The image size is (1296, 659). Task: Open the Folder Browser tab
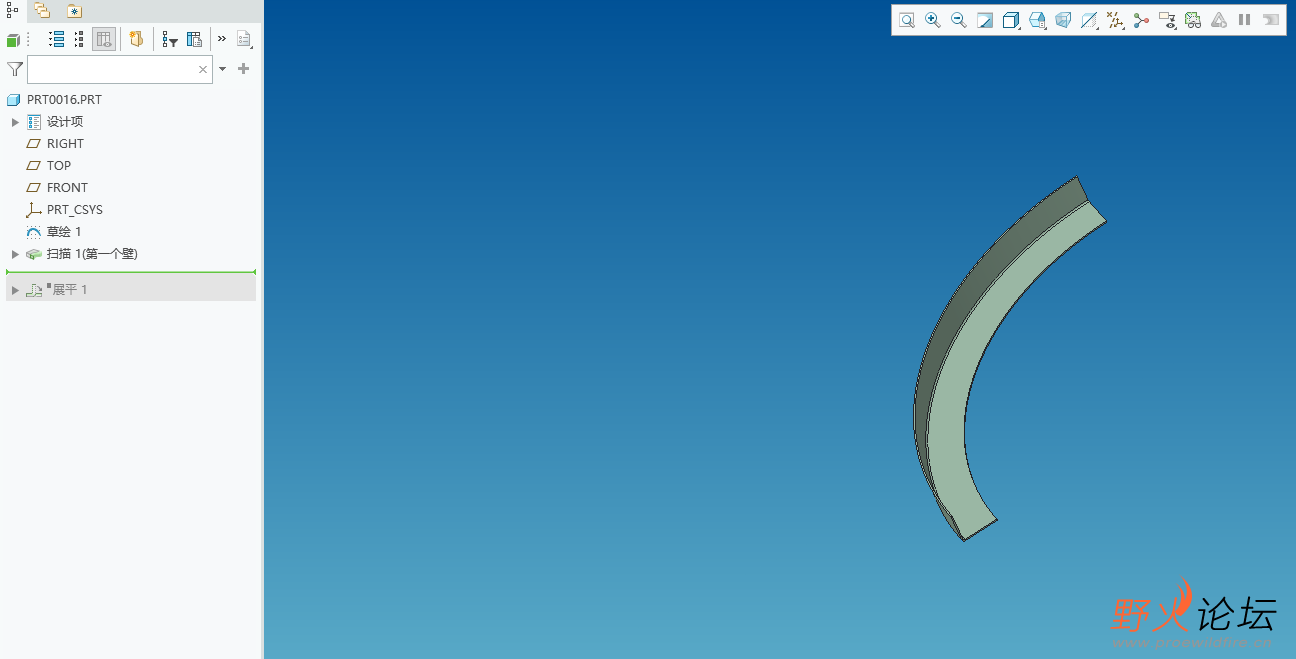[42, 10]
